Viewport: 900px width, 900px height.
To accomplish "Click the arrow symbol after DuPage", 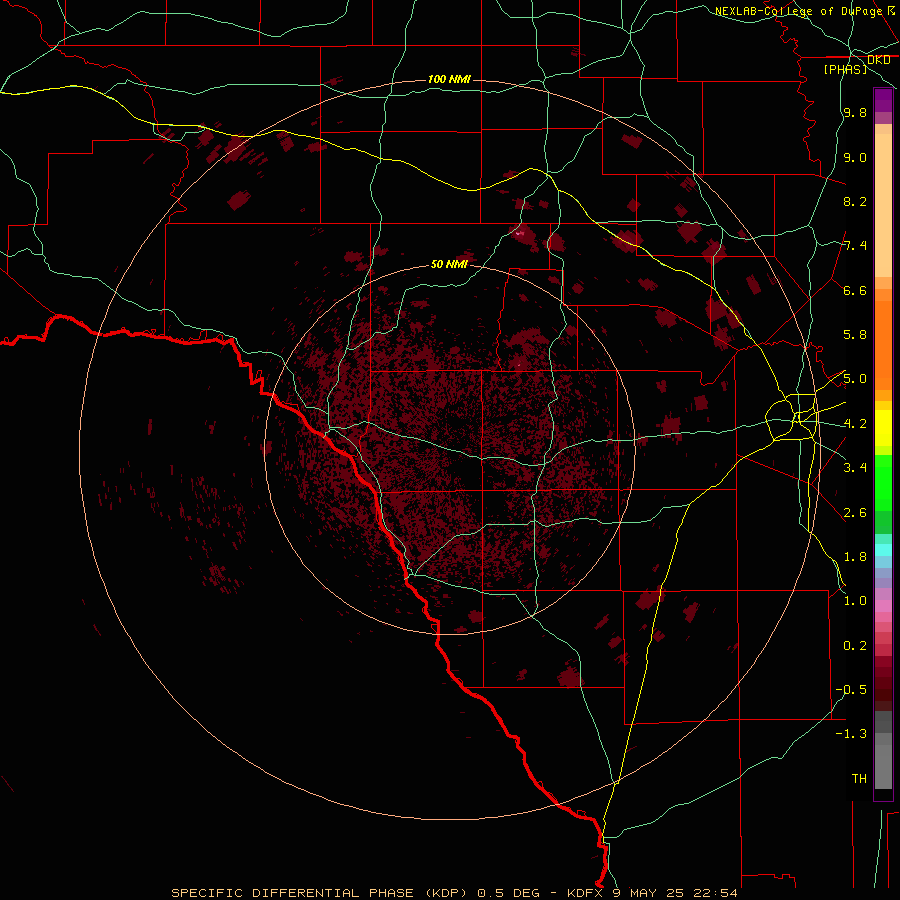I will tap(891, 10).
